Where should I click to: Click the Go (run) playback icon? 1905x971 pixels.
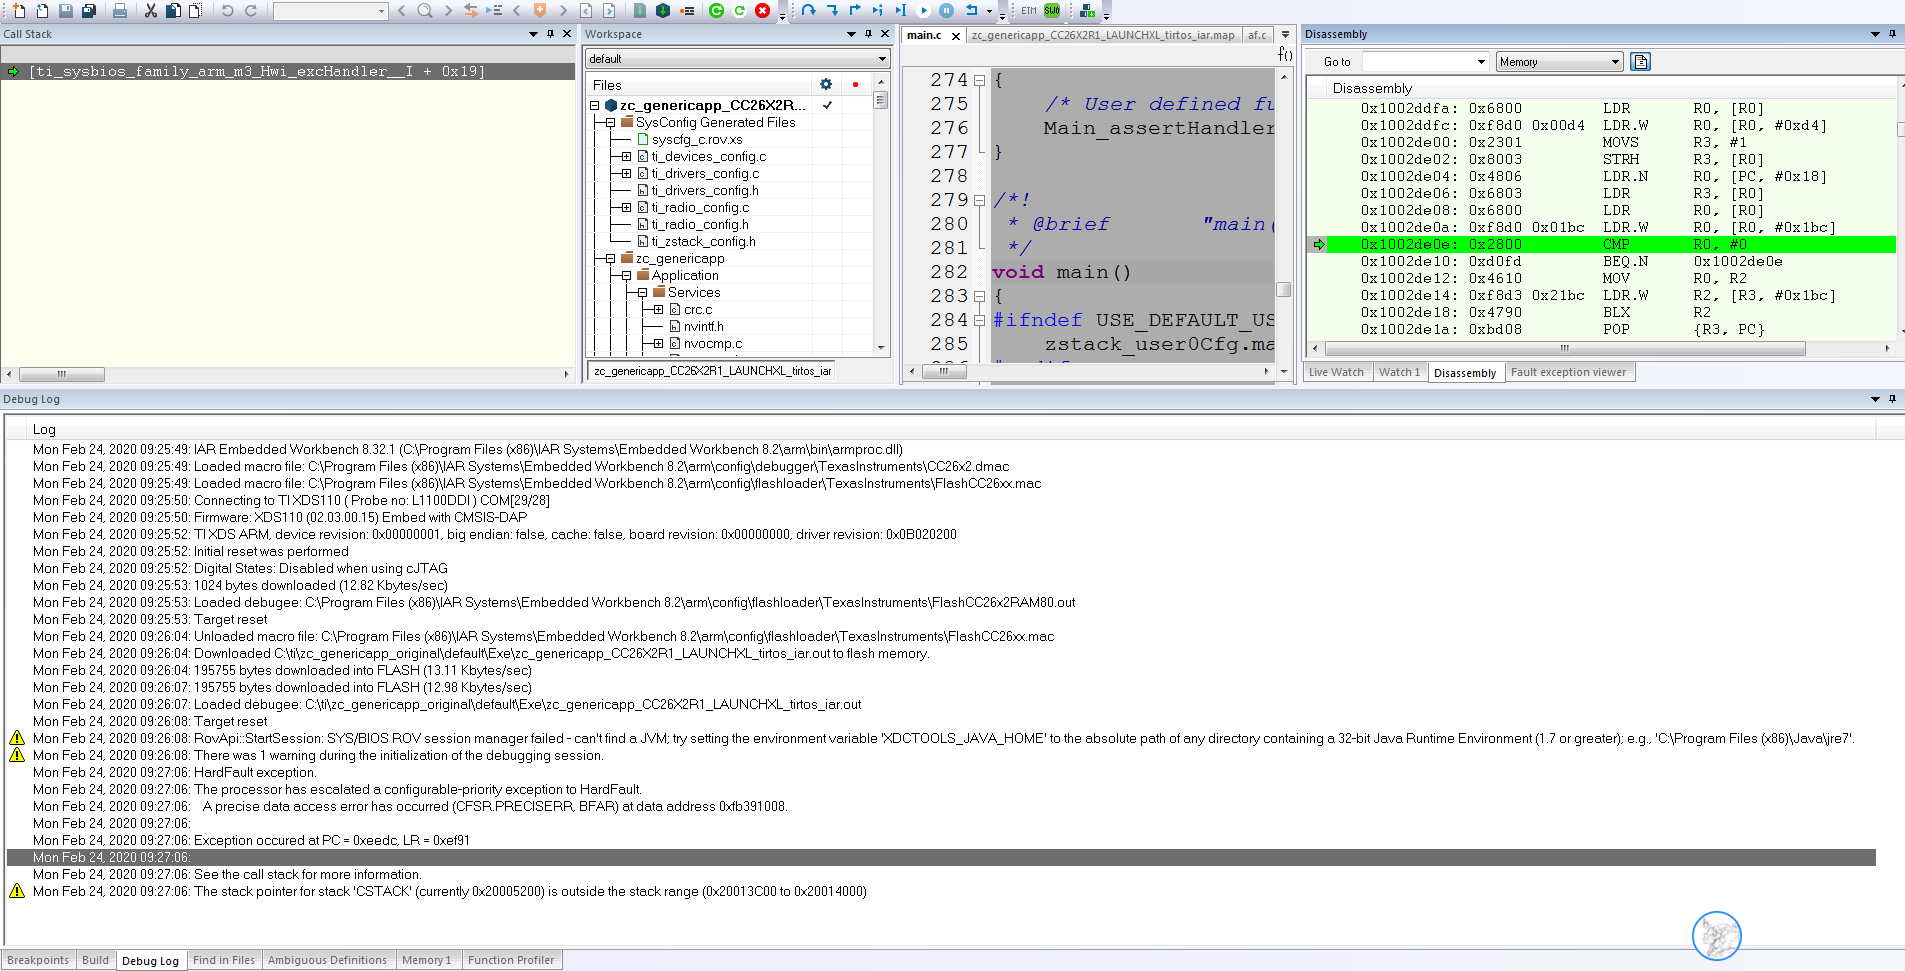pos(924,11)
